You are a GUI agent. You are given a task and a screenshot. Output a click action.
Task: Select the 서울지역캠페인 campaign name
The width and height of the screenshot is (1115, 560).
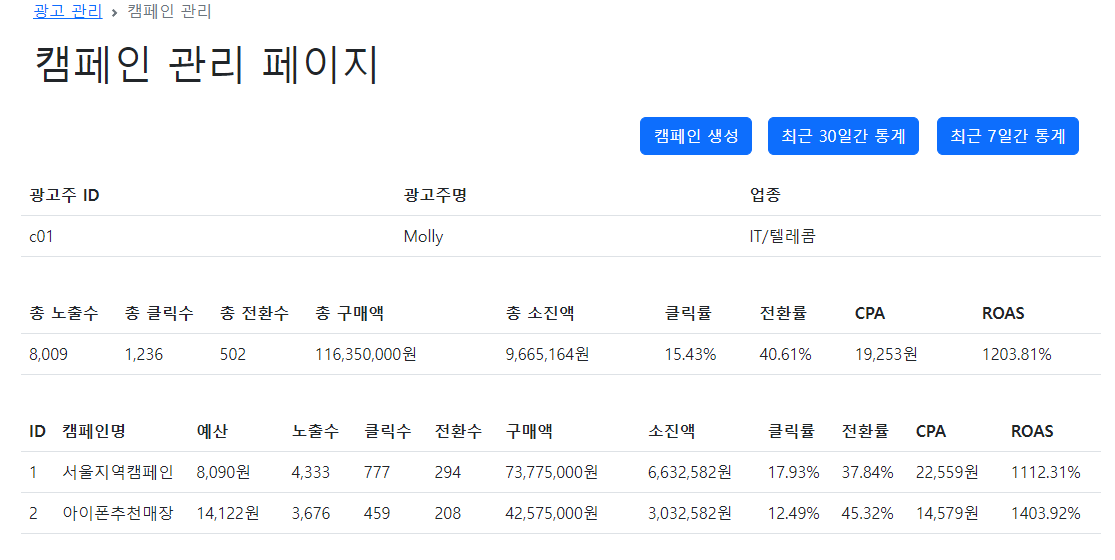pyautogui.click(x=117, y=473)
